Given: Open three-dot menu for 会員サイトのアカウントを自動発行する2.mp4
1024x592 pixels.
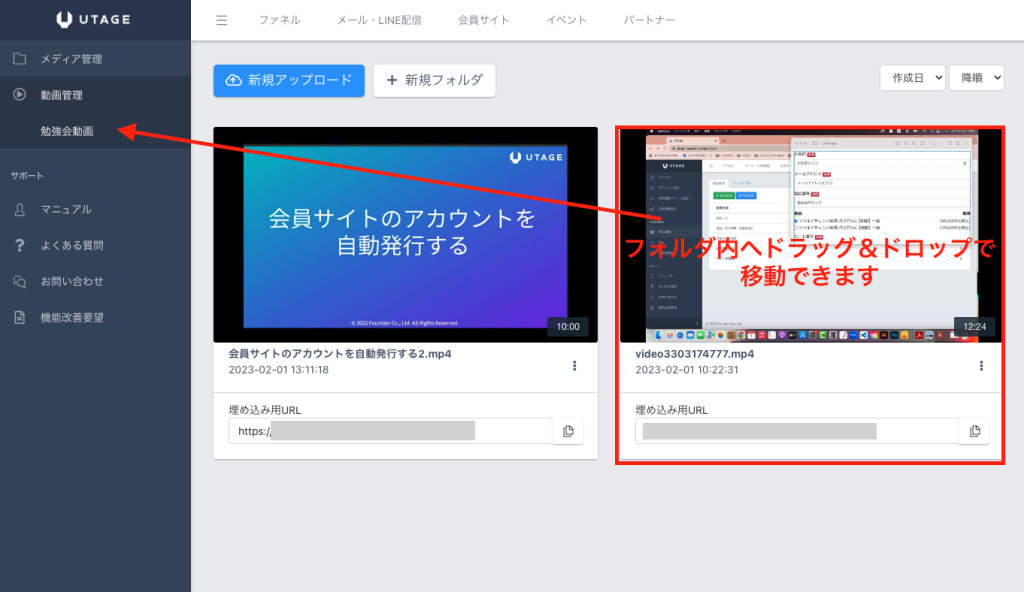Looking at the screenshot, I should pyautogui.click(x=574, y=366).
